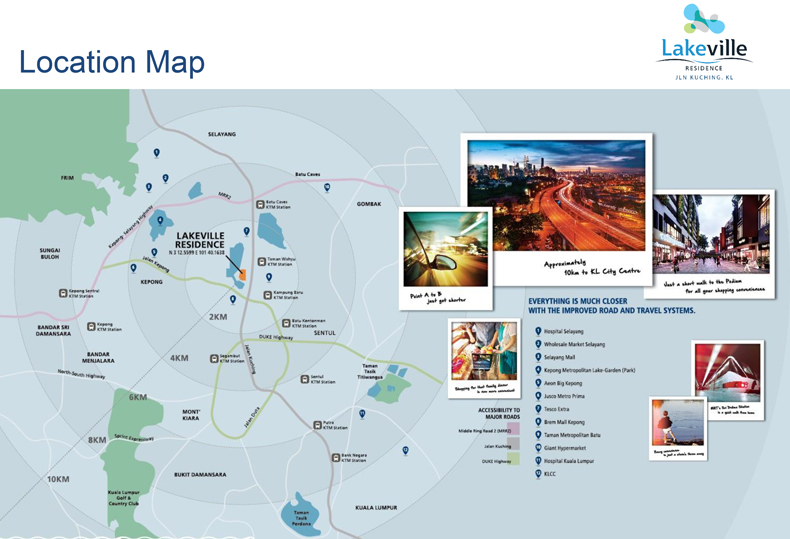The image size is (790, 539).
Task: Click the Segambut KTM Station icon
Action: pyautogui.click(x=214, y=359)
